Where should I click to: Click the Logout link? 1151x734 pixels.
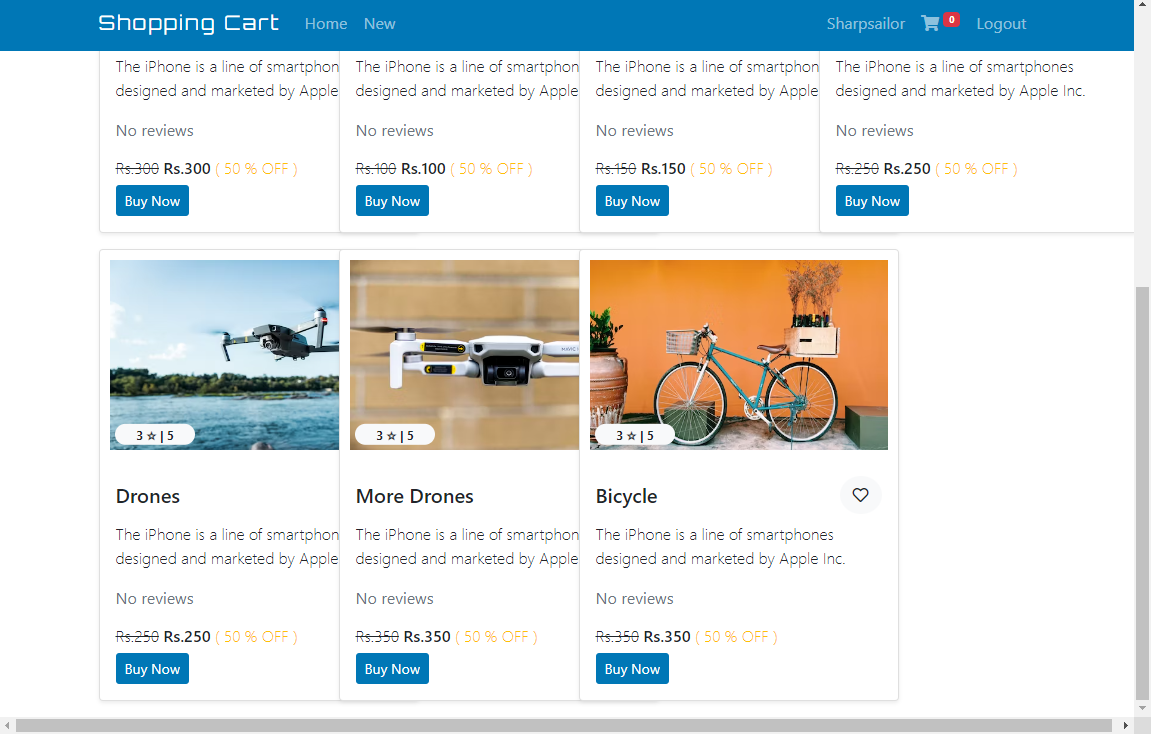click(1001, 23)
